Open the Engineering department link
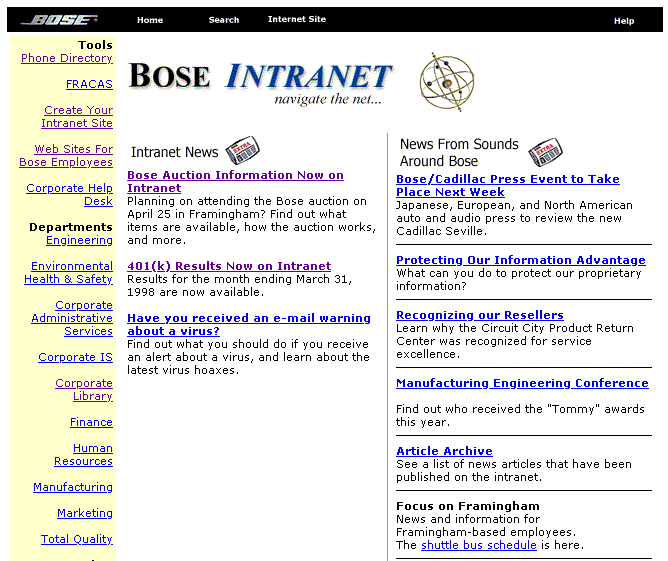 click(x=79, y=241)
